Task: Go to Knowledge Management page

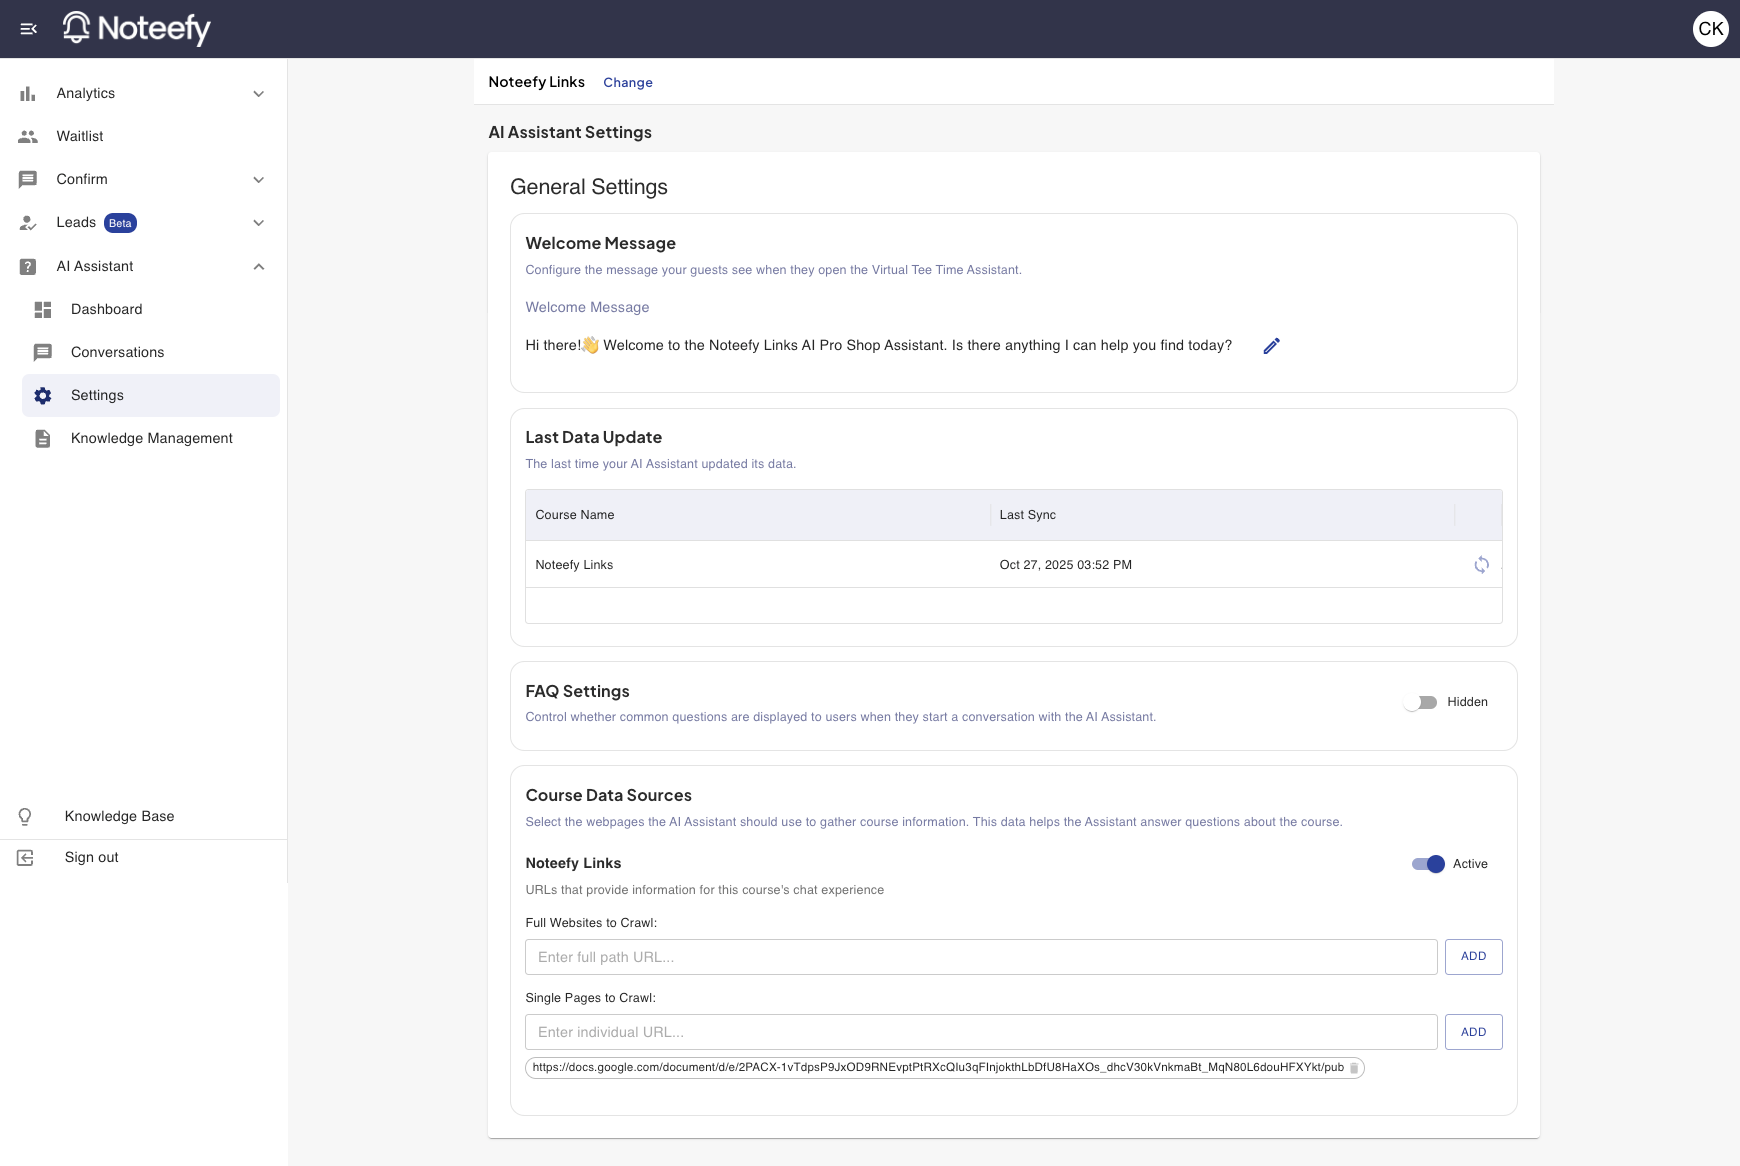Action: [151, 438]
